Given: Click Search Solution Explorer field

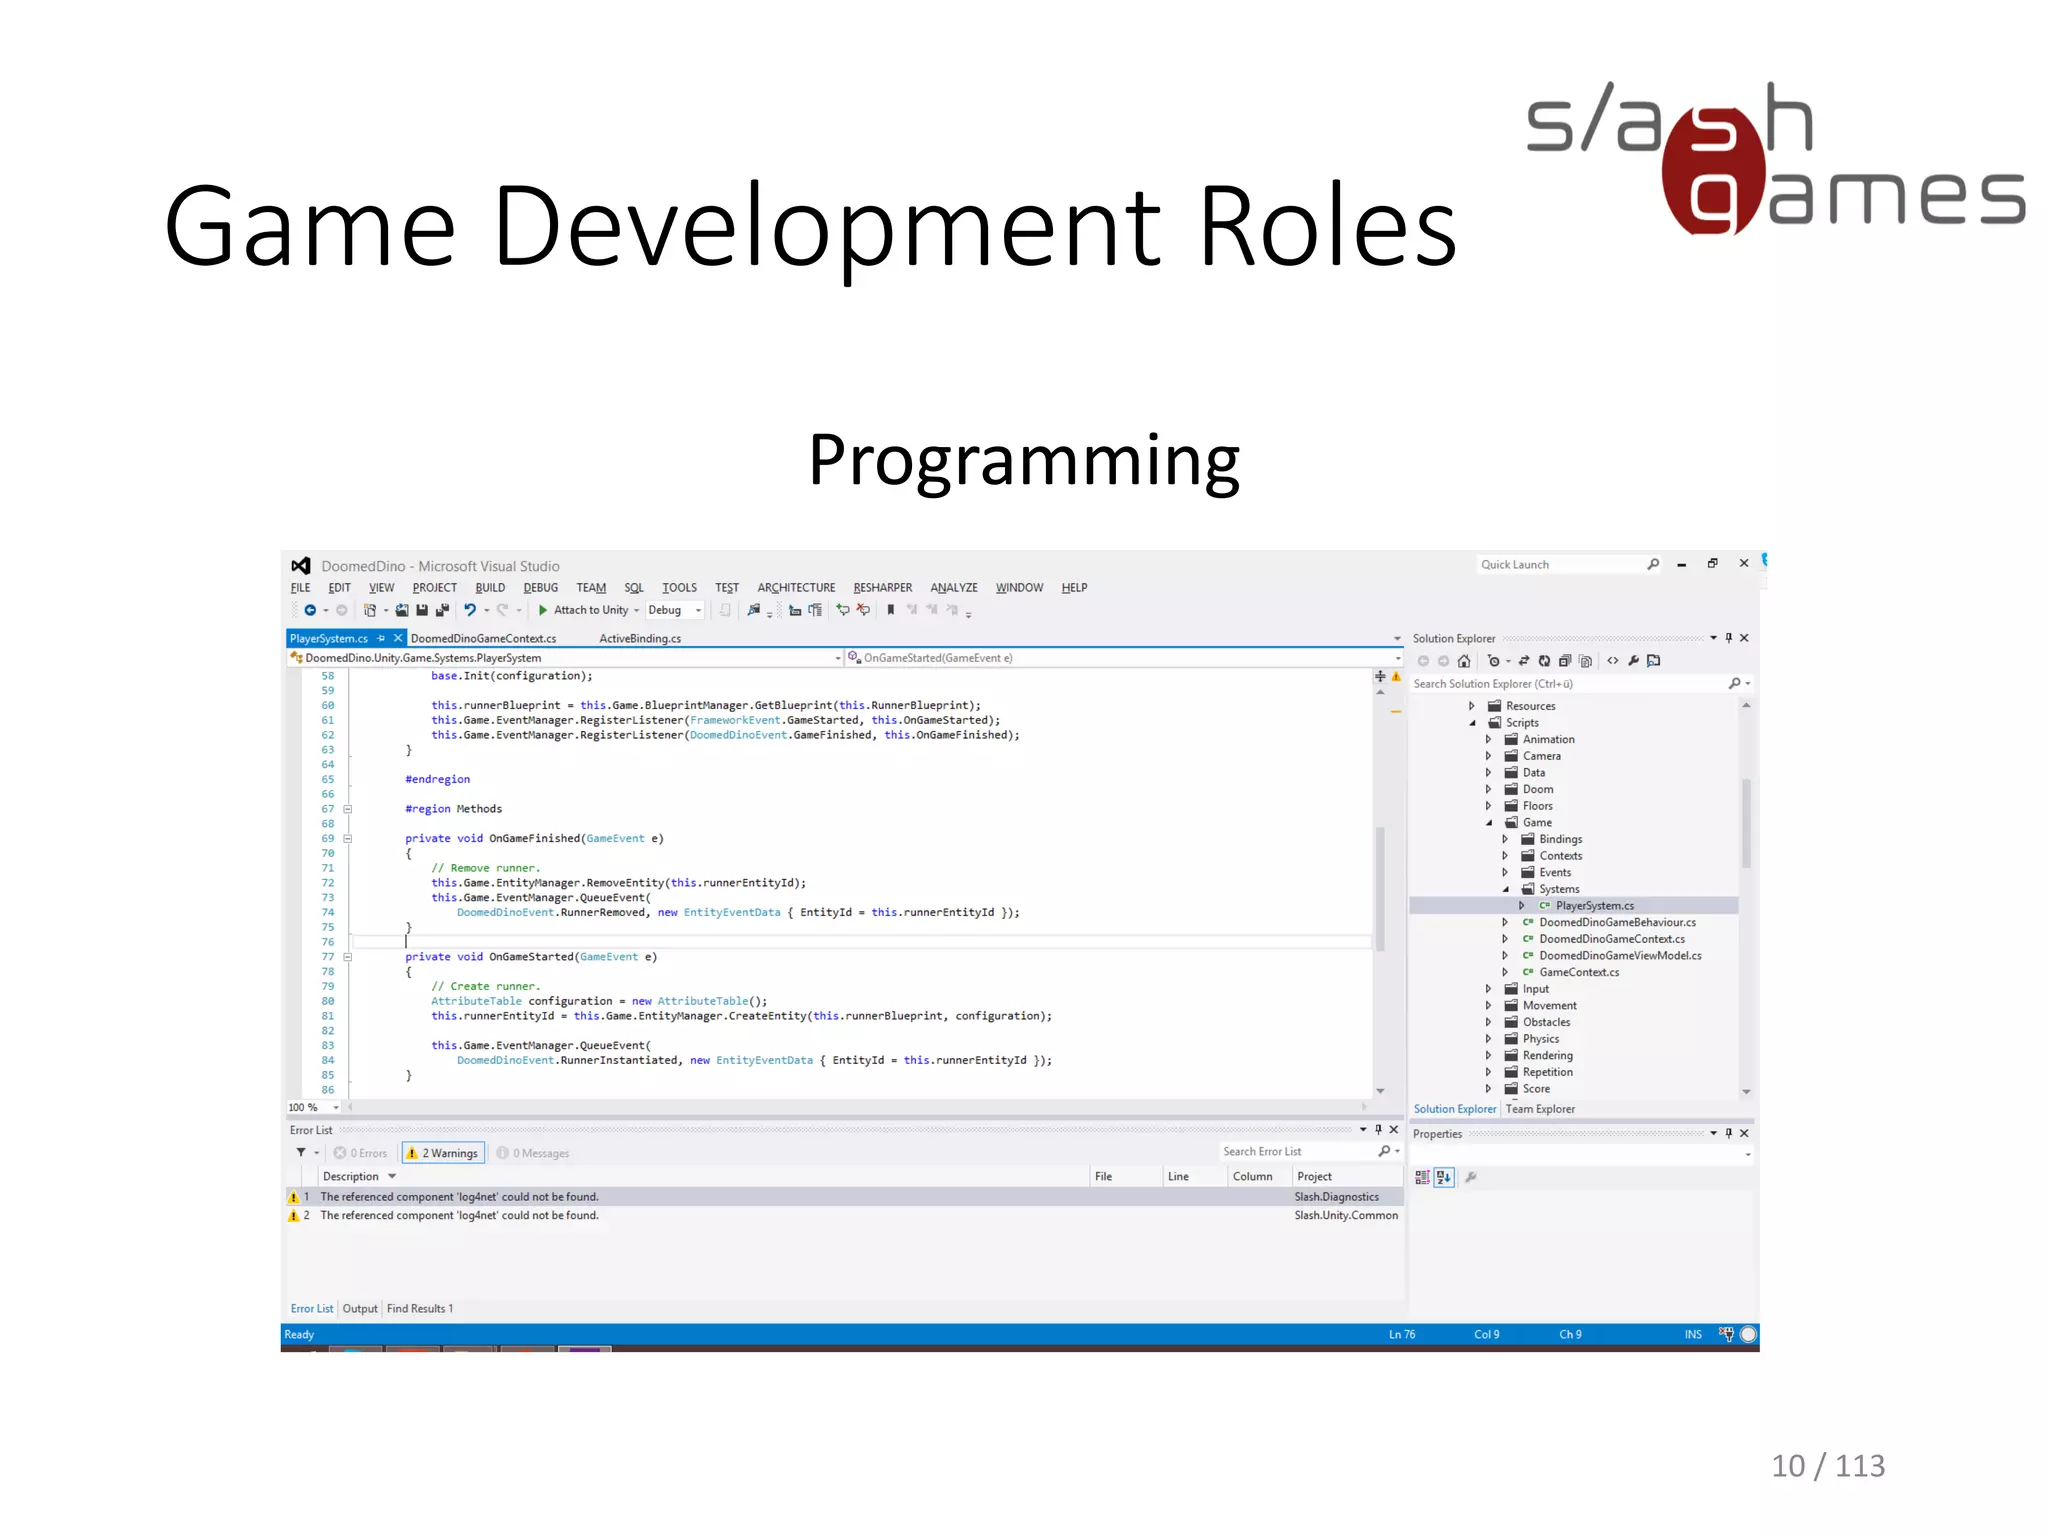Looking at the screenshot, I should (x=1580, y=684).
